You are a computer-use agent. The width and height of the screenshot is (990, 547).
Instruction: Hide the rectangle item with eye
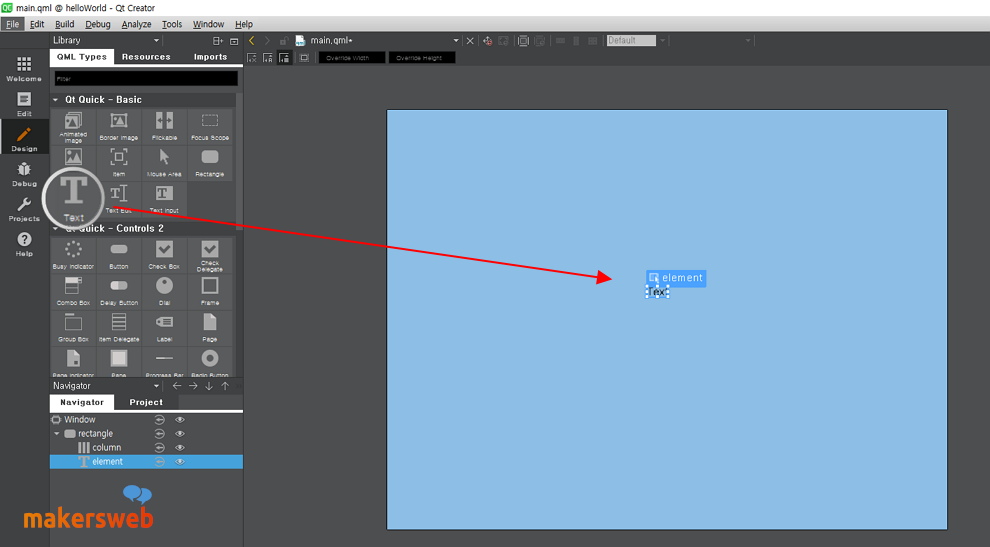[x=180, y=433]
